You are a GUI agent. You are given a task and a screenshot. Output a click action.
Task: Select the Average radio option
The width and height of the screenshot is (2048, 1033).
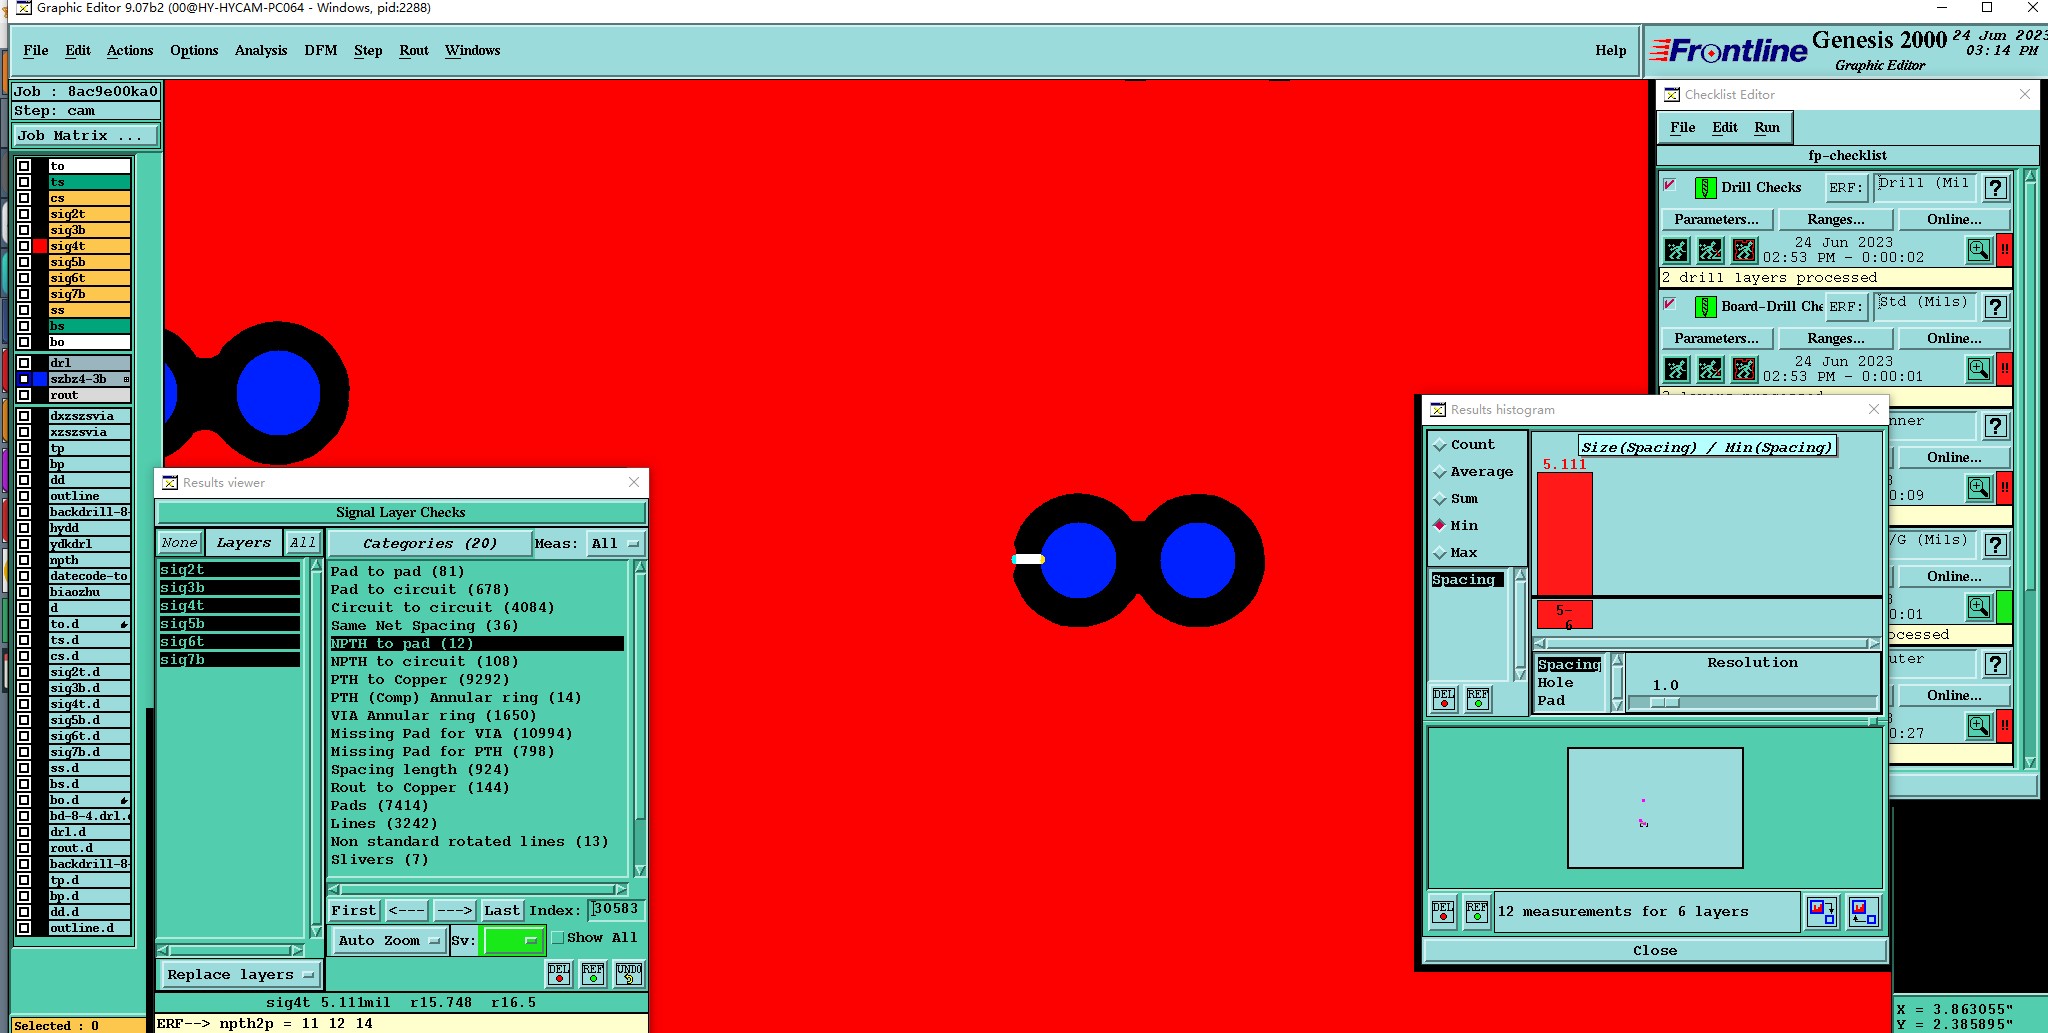click(1440, 472)
